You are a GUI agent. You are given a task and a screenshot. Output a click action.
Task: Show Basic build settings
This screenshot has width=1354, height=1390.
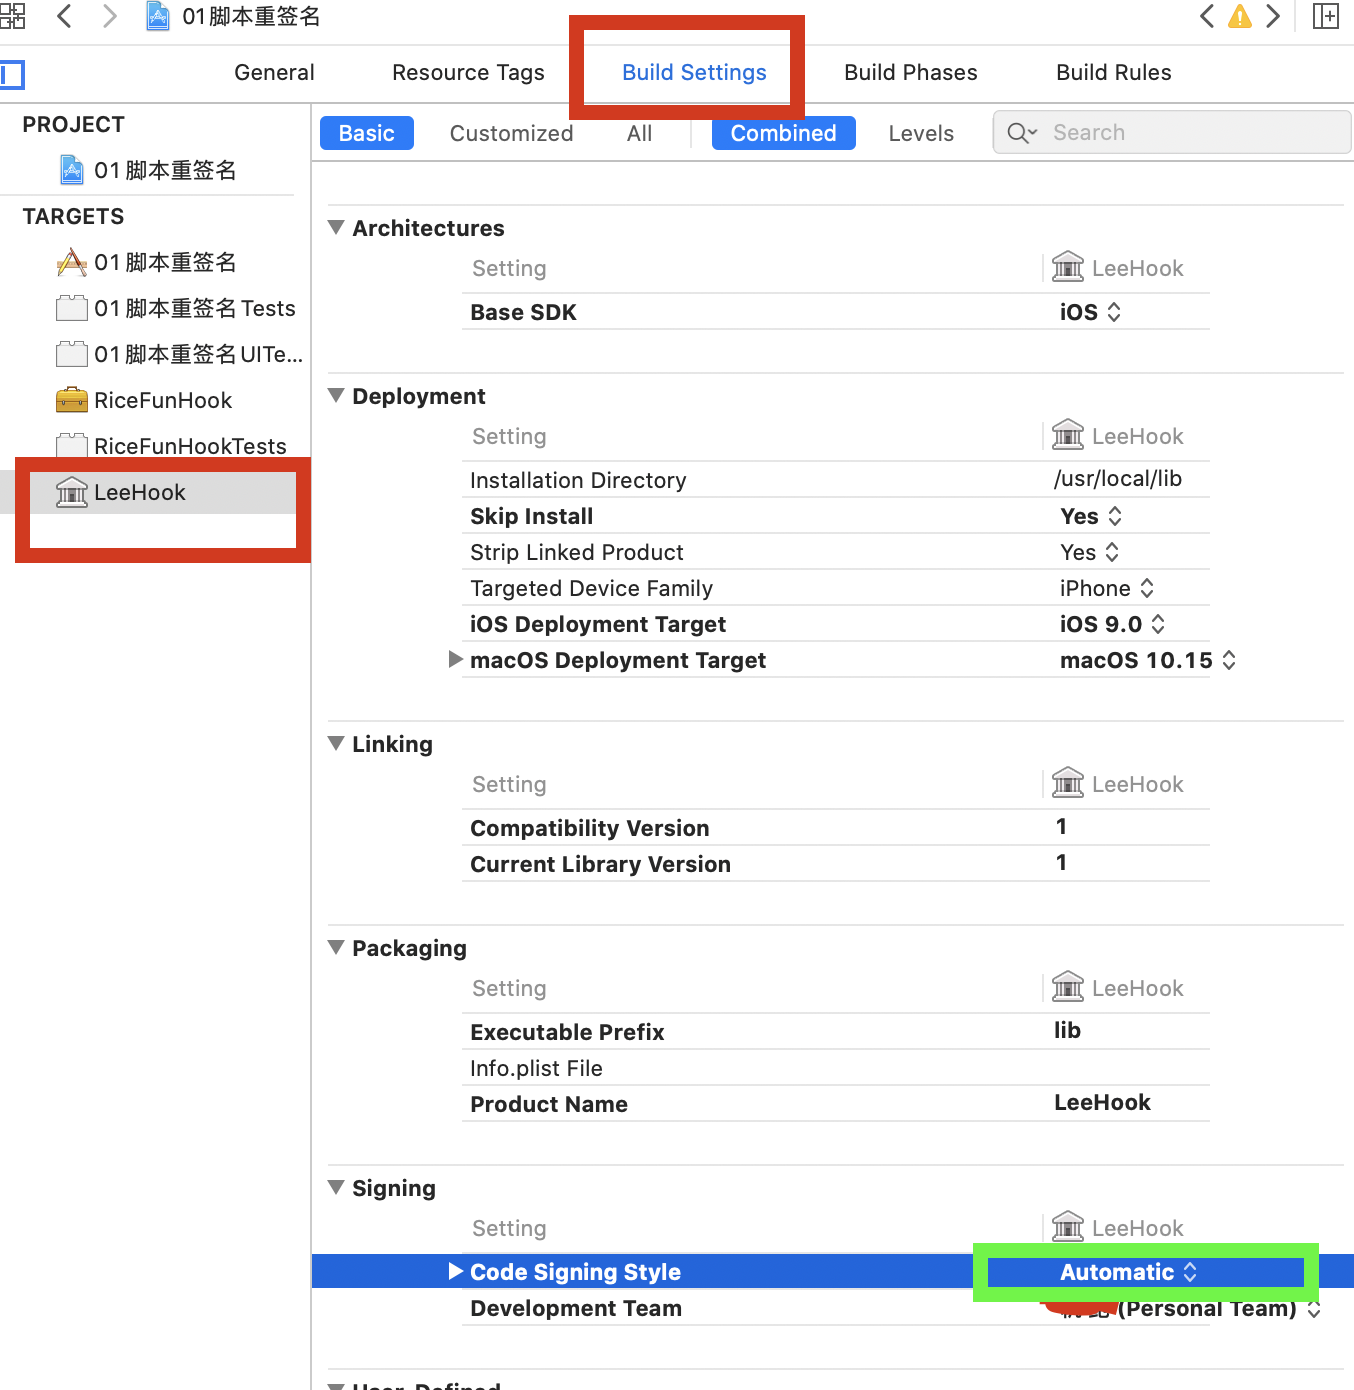click(367, 133)
